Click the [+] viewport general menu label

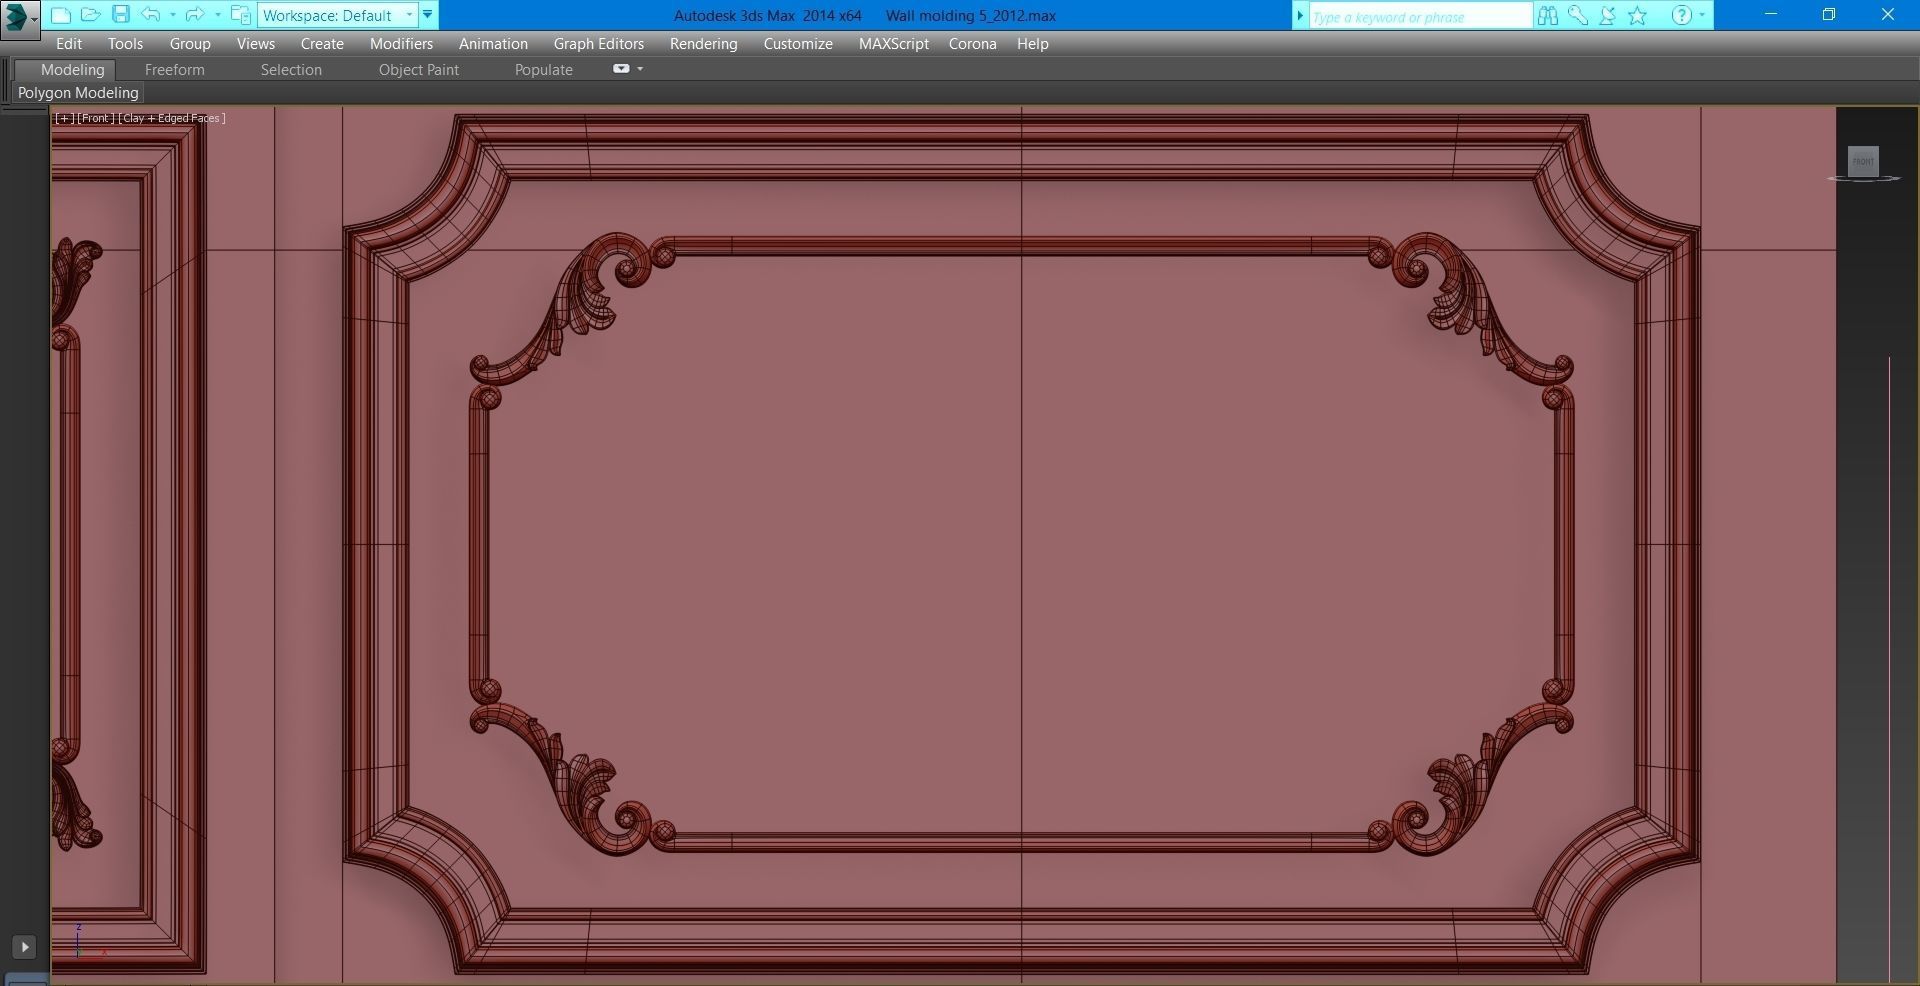[64, 118]
